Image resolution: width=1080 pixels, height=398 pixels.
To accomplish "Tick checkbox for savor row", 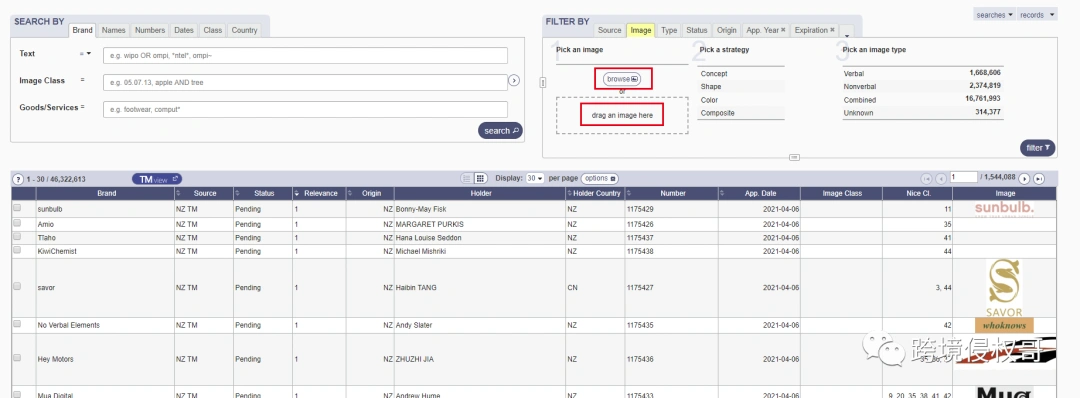I will click(x=17, y=286).
